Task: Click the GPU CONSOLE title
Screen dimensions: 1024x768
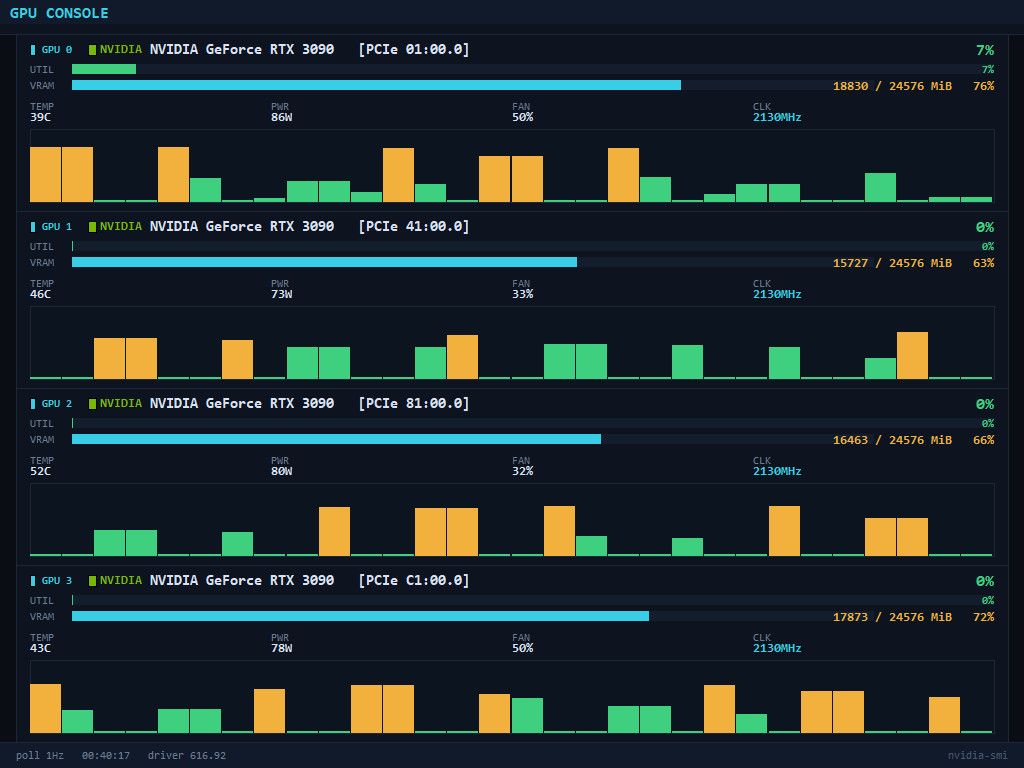Action: (x=59, y=13)
